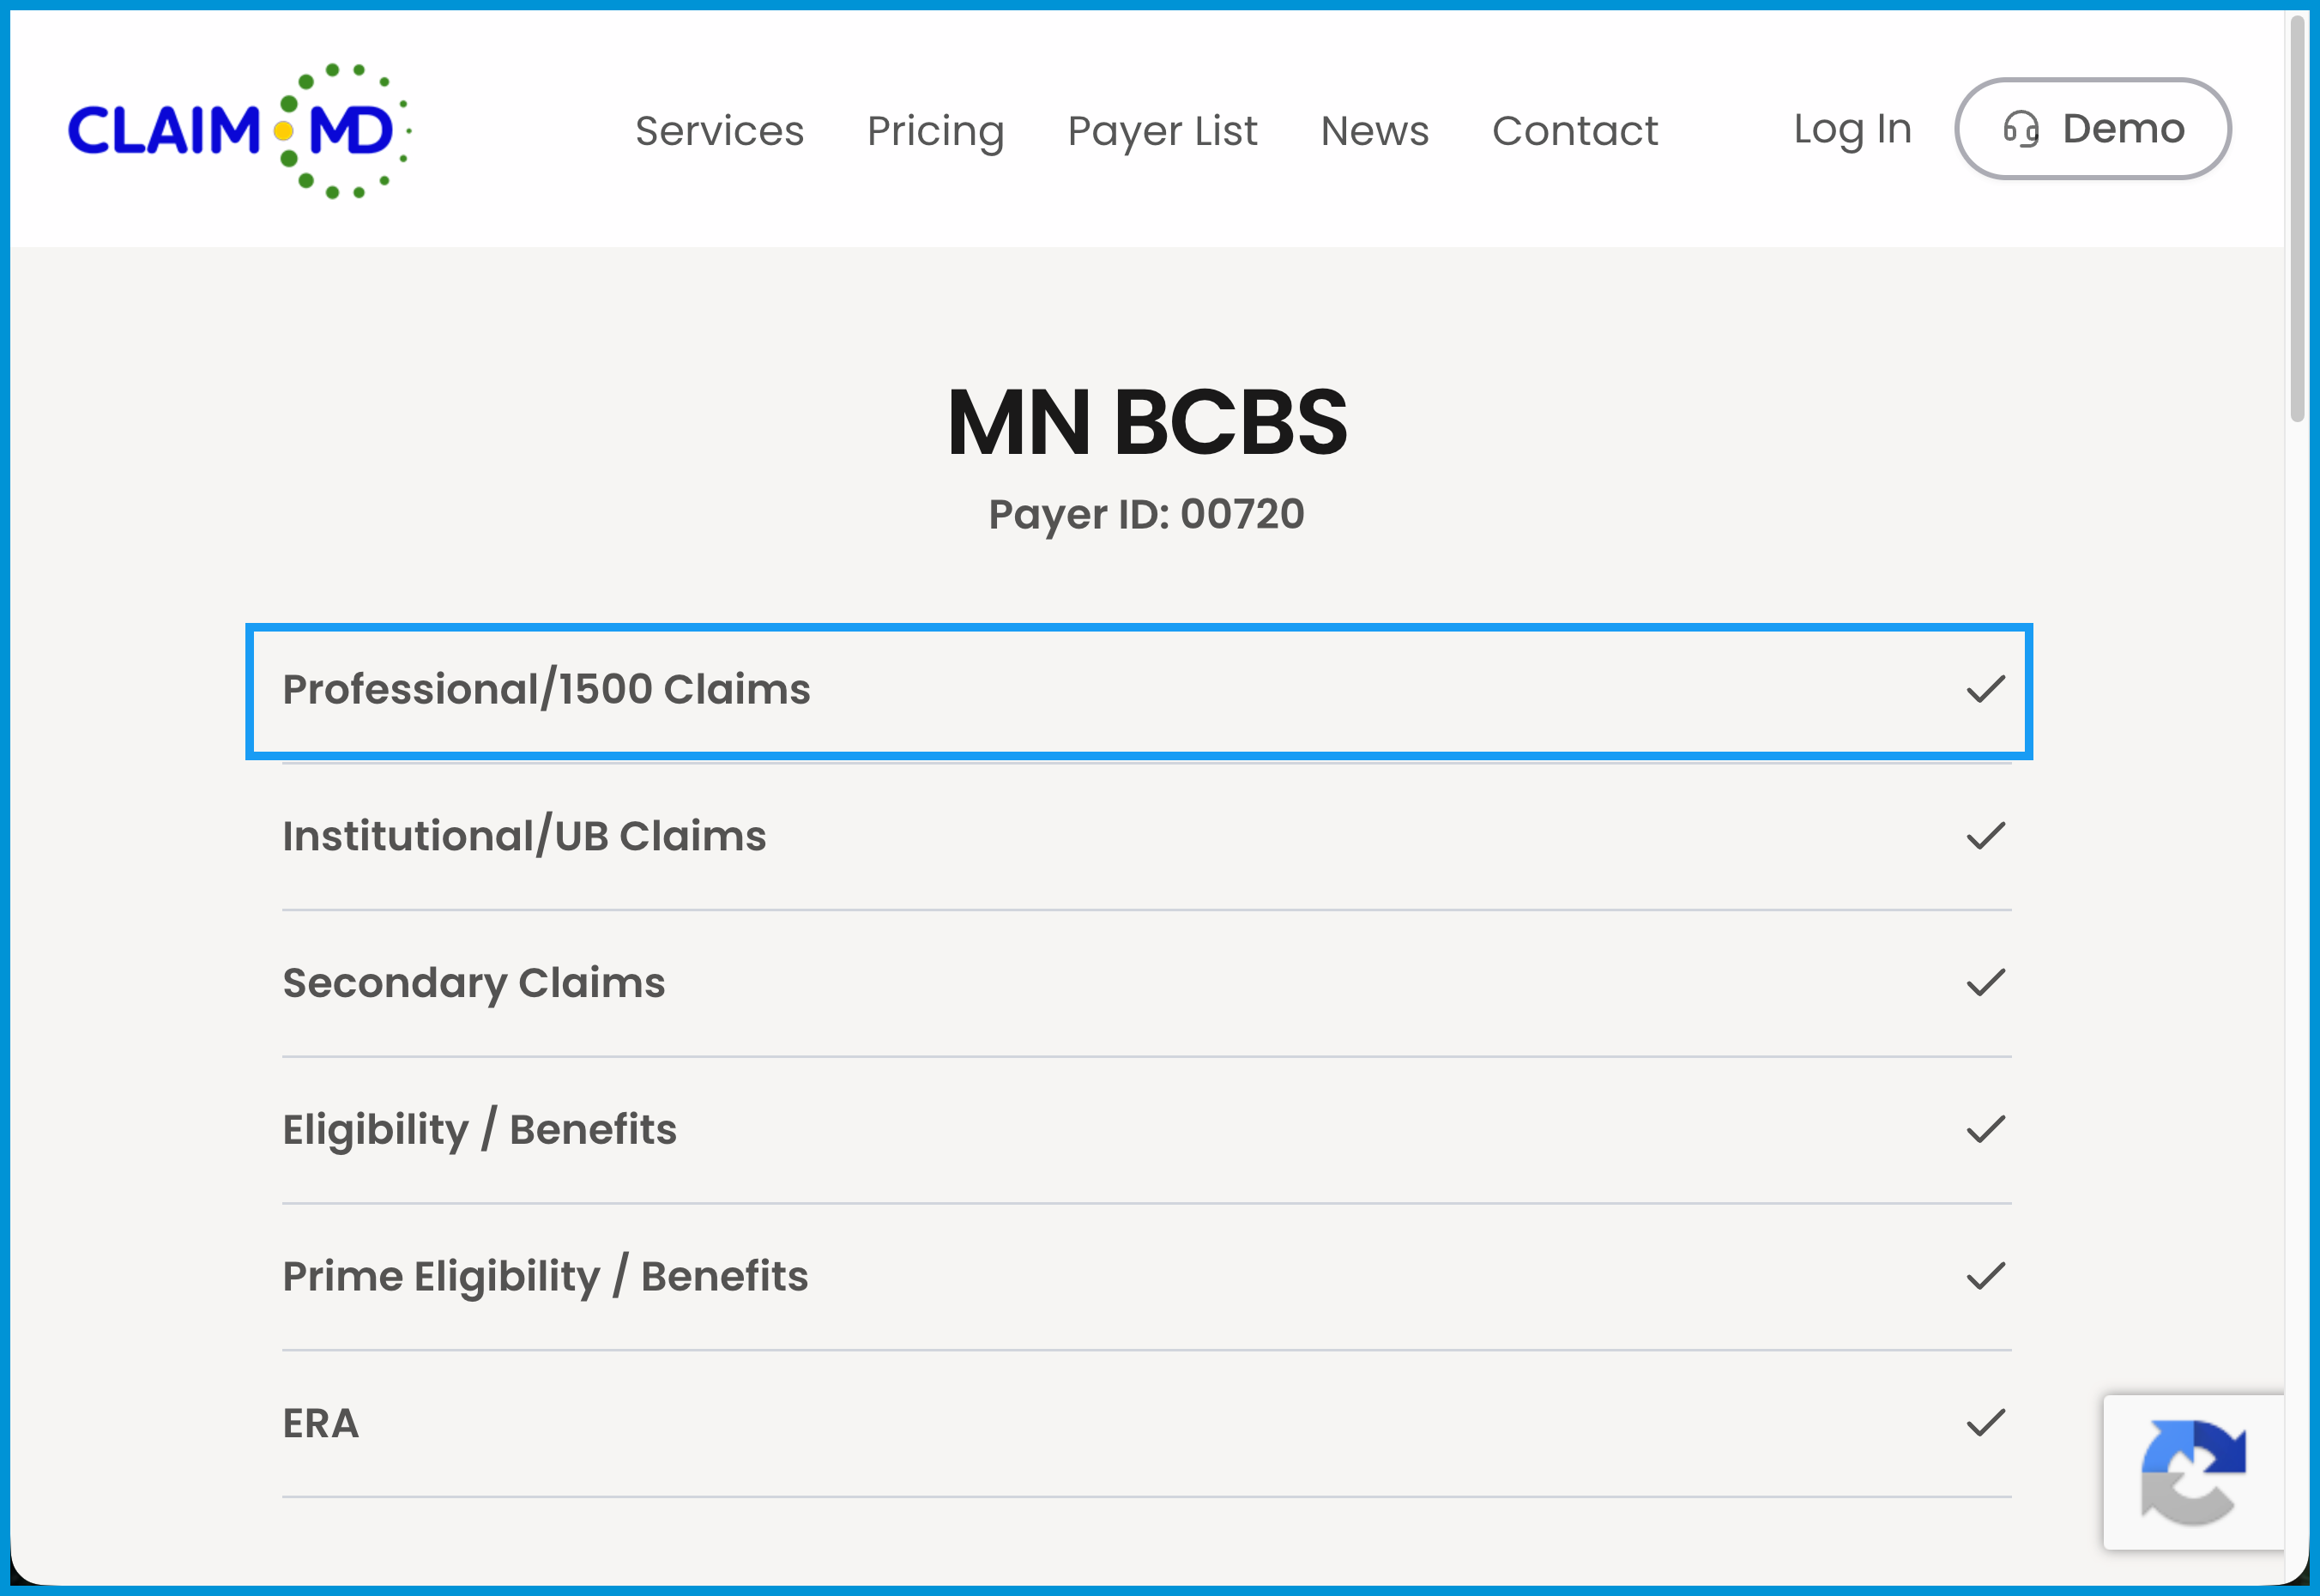Open the News section

(1374, 131)
